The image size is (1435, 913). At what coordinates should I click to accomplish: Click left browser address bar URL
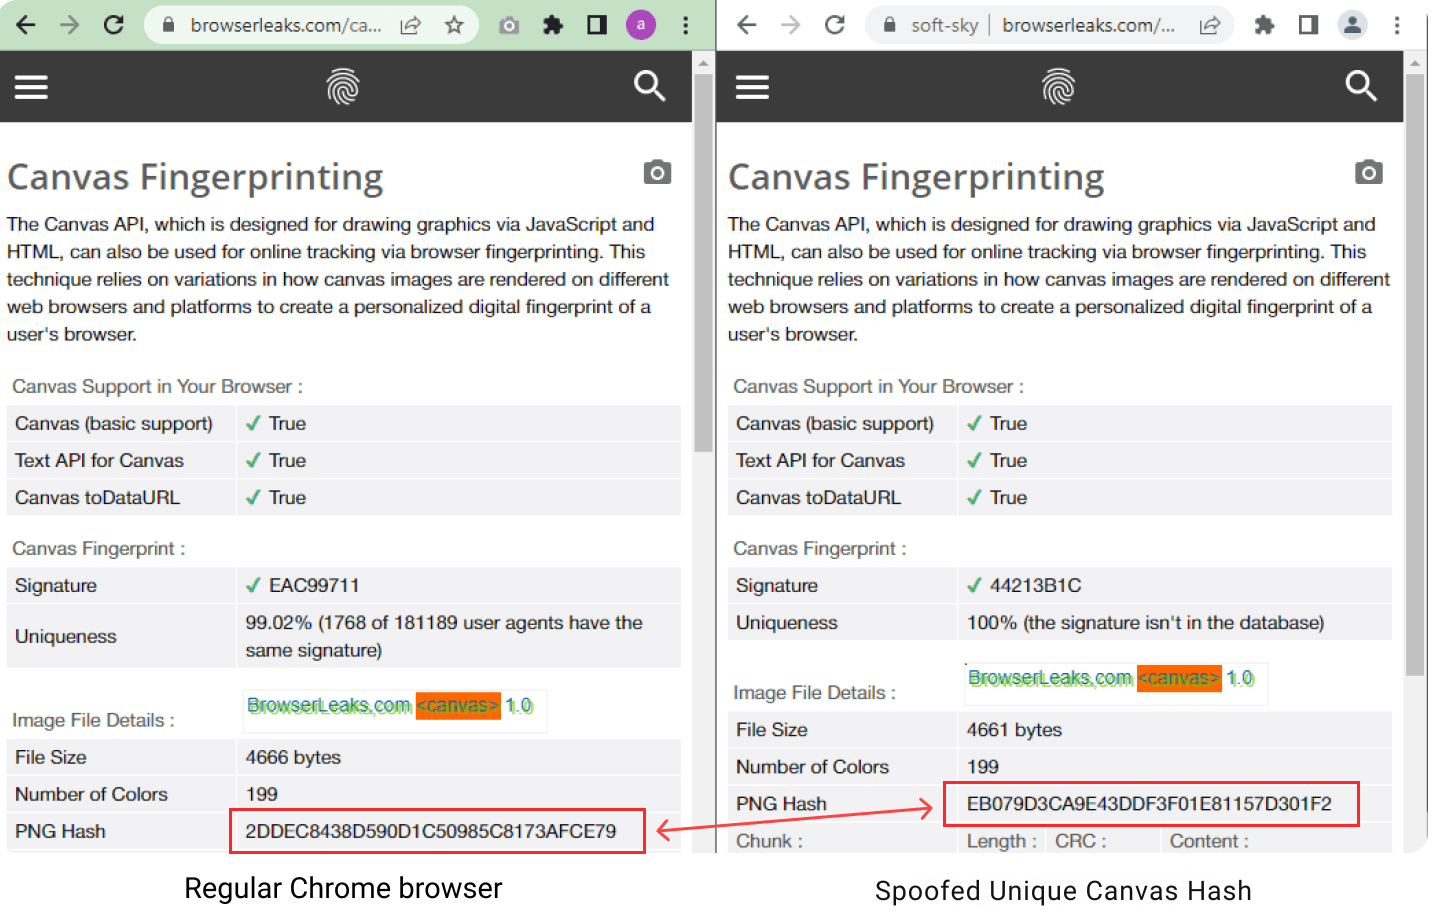tap(285, 25)
